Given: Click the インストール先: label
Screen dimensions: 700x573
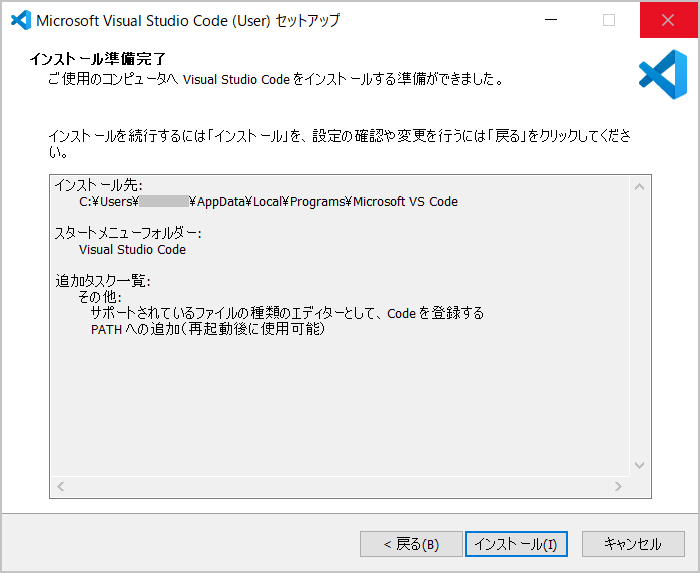Looking at the screenshot, I should click(x=99, y=185).
